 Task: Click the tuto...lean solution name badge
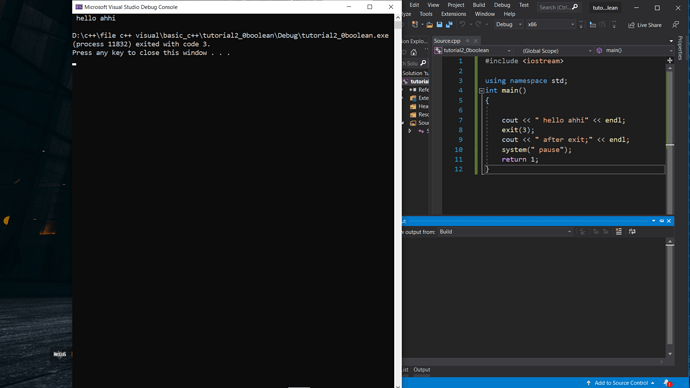pos(605,7)
